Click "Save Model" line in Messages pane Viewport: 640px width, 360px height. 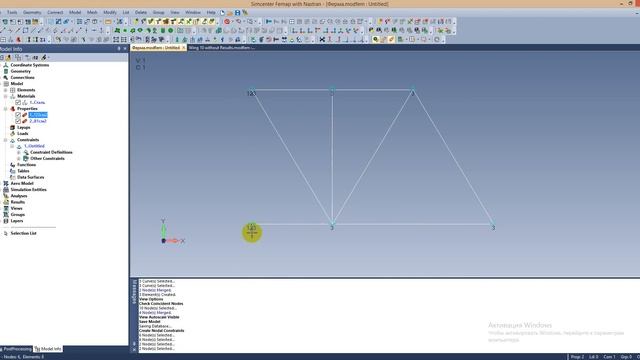150,322
